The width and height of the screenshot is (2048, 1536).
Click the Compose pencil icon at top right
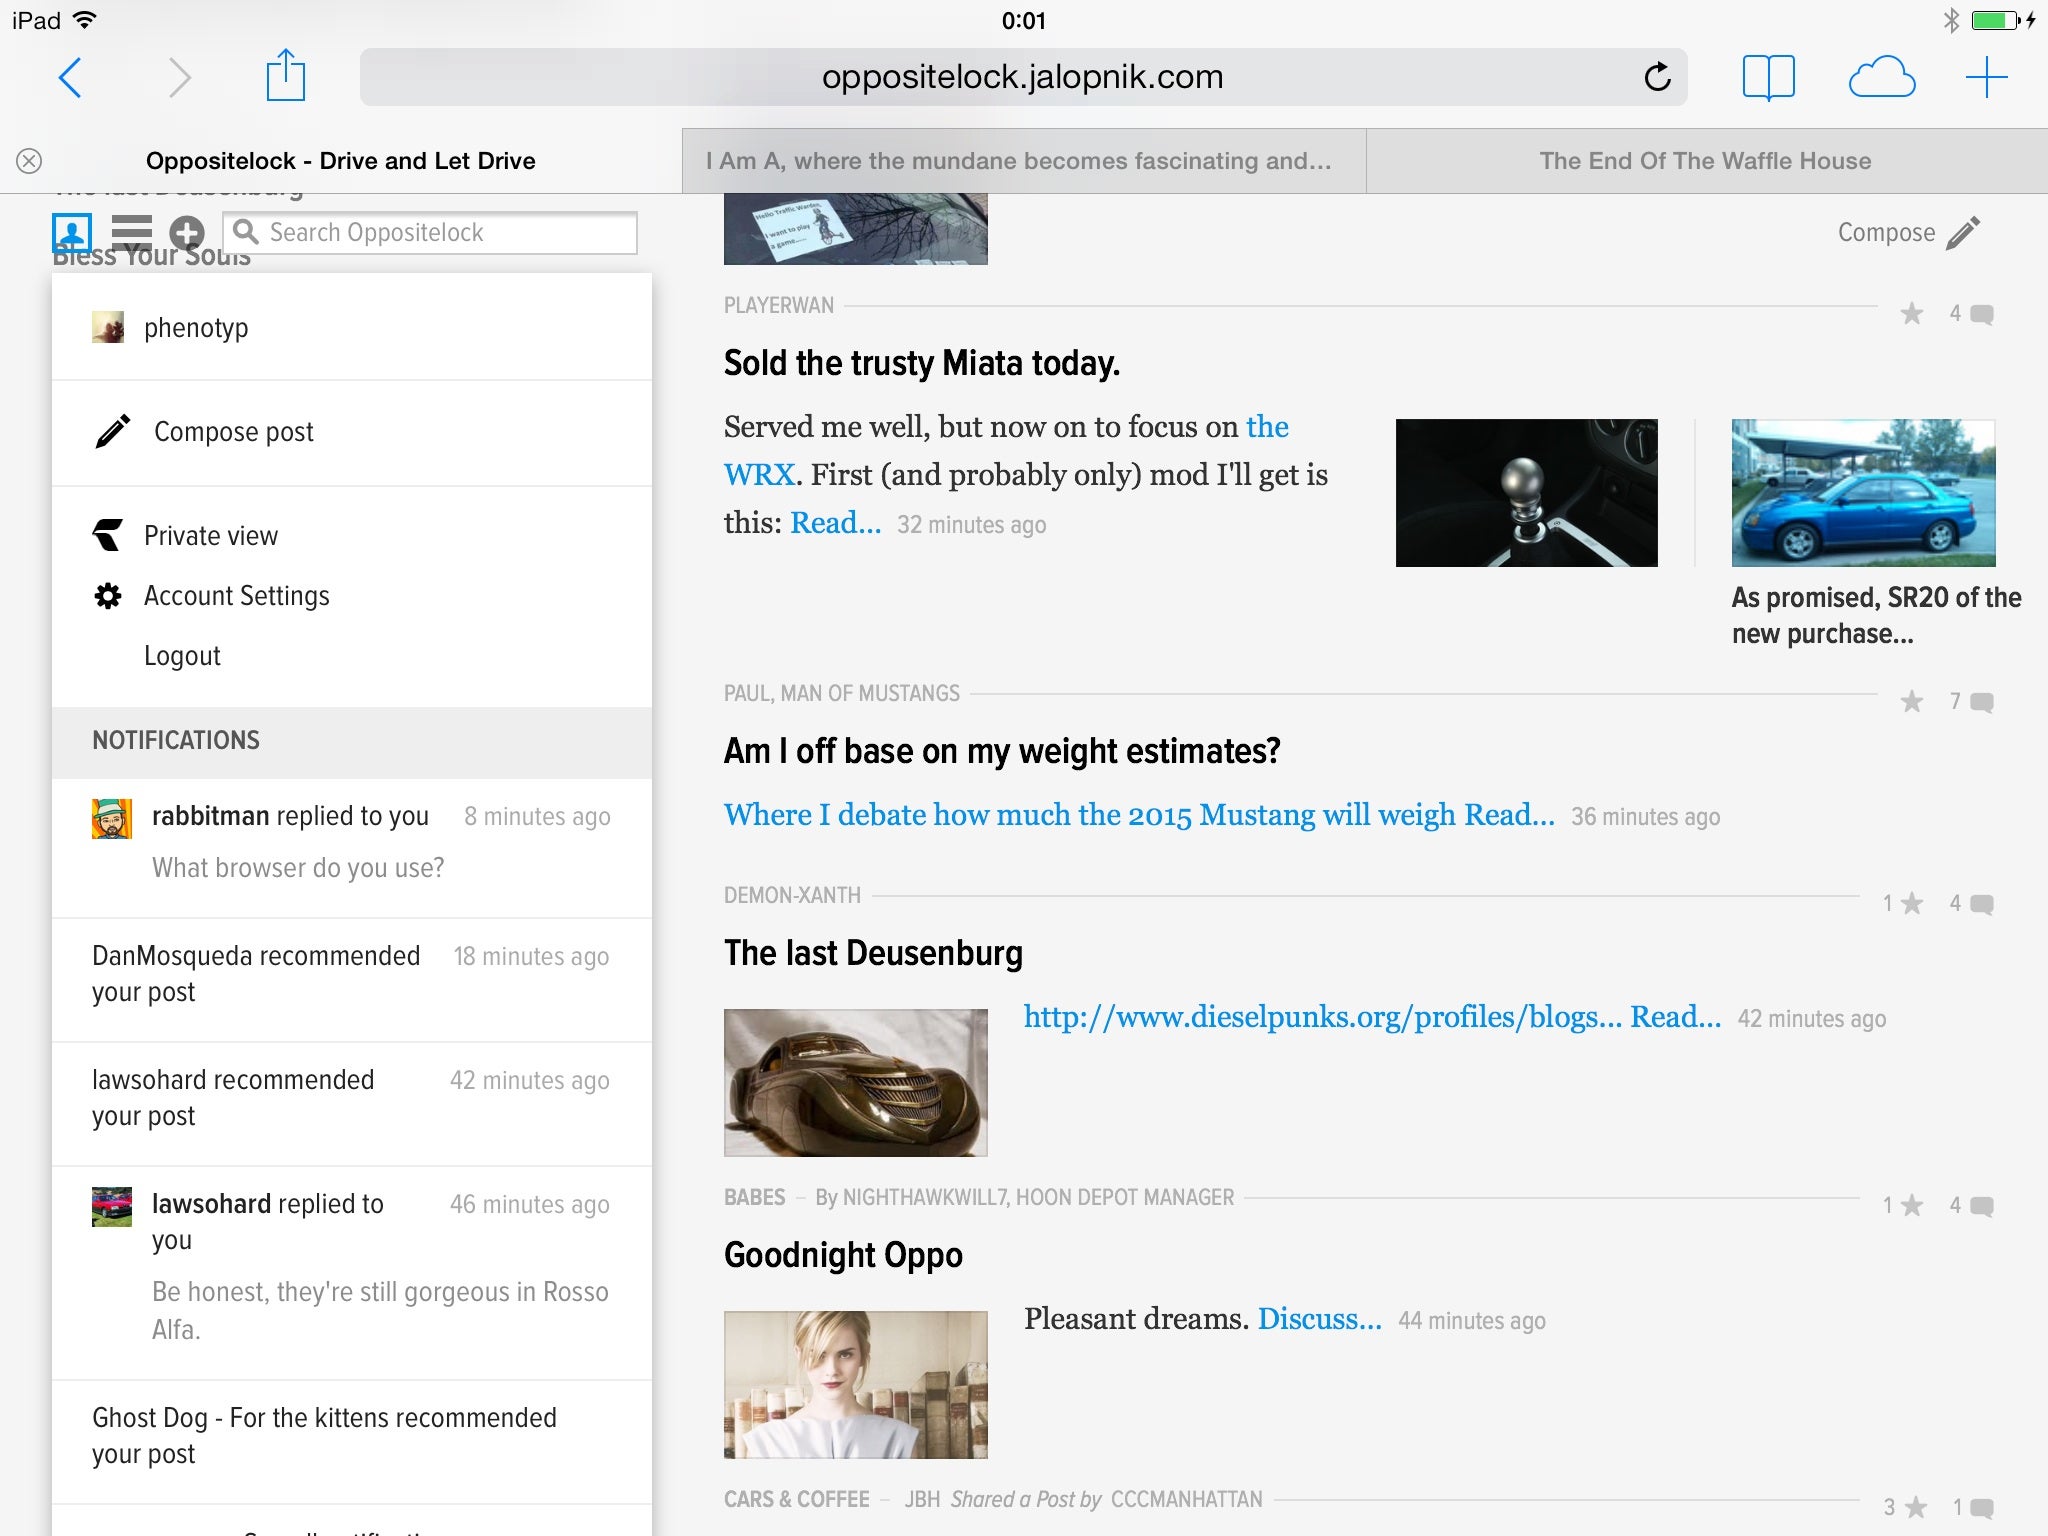1963,233
